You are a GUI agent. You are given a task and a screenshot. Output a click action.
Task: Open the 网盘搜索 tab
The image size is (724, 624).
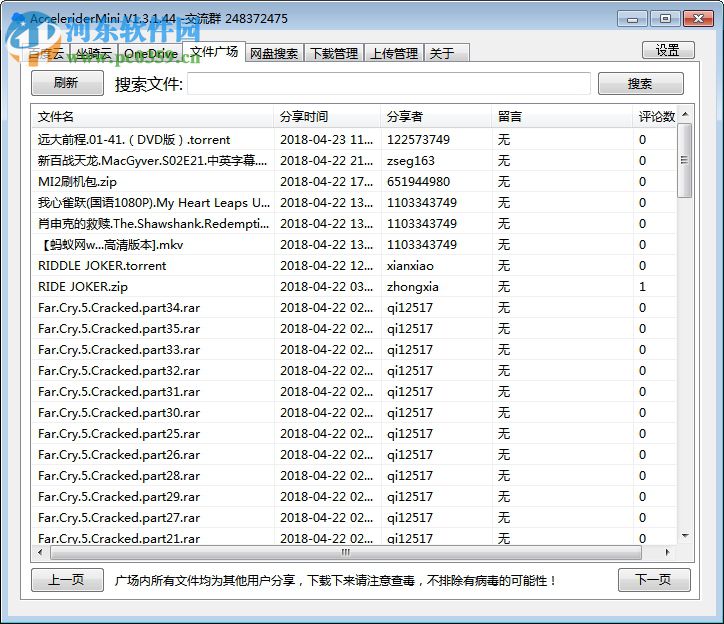274,54
